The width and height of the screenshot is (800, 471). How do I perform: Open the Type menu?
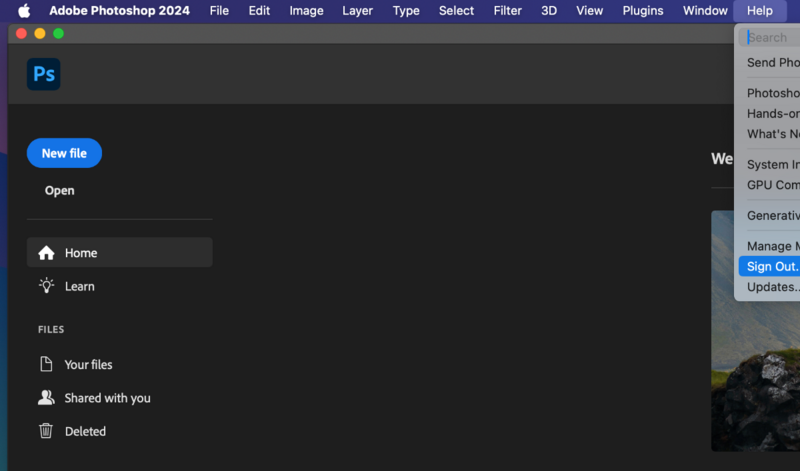[406, 11]
